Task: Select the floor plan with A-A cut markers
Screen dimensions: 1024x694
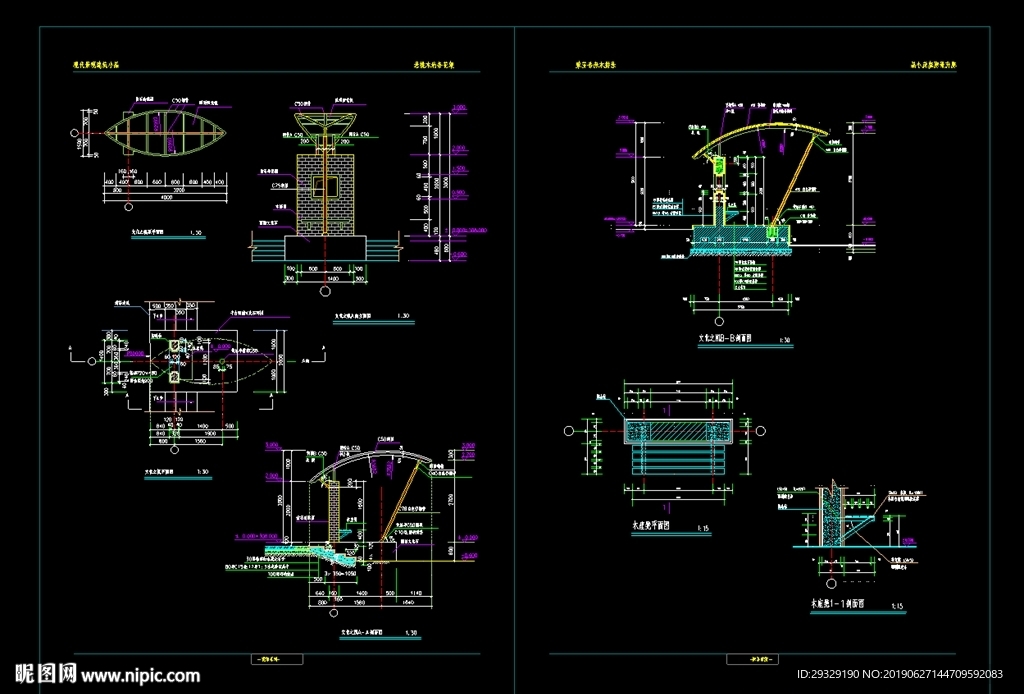Action: point(193,360)
